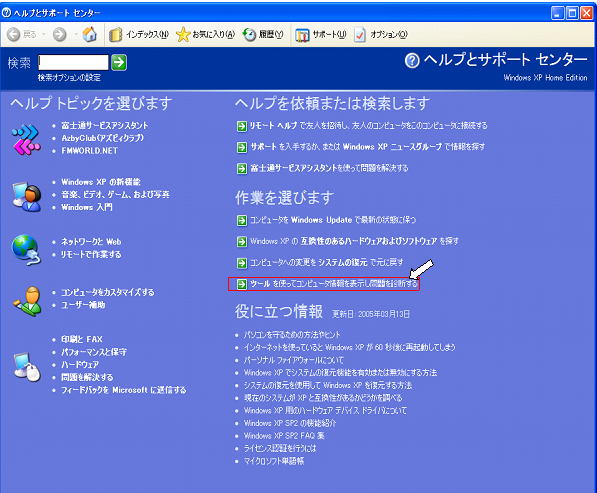The width and height of the screenshot is (597, 493).
Task: Open 印刷と FAX topic
Action: [x=82, y=339]
